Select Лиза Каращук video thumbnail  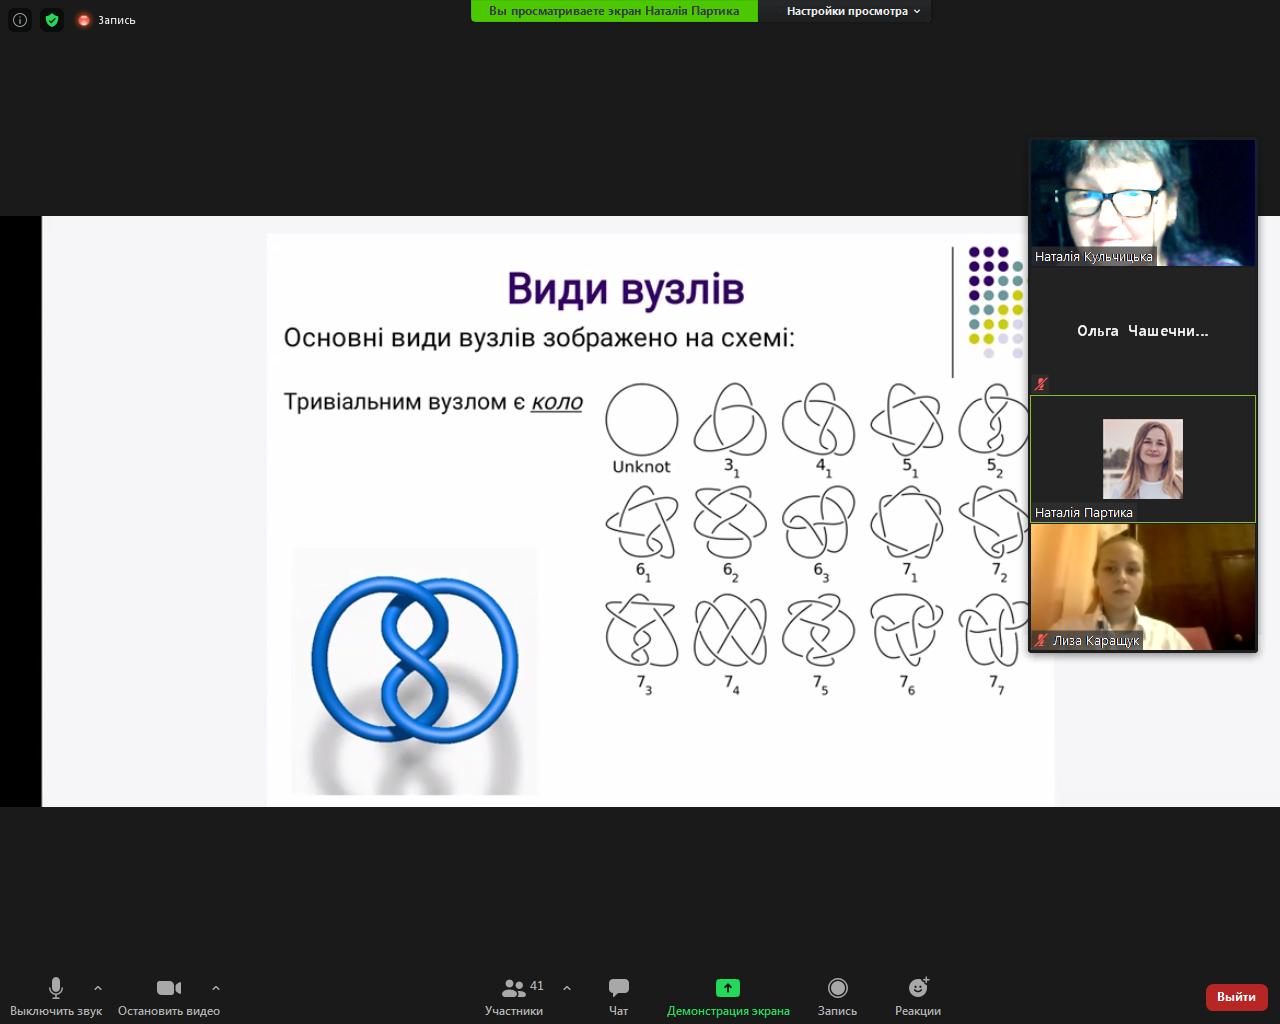[x=1143, y=587]
